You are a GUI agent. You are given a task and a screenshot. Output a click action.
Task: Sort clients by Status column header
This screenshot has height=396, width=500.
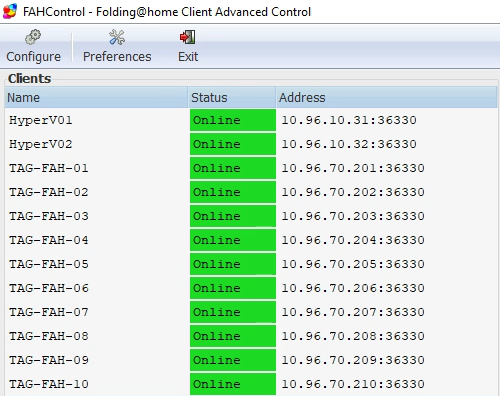click(232, 98)
